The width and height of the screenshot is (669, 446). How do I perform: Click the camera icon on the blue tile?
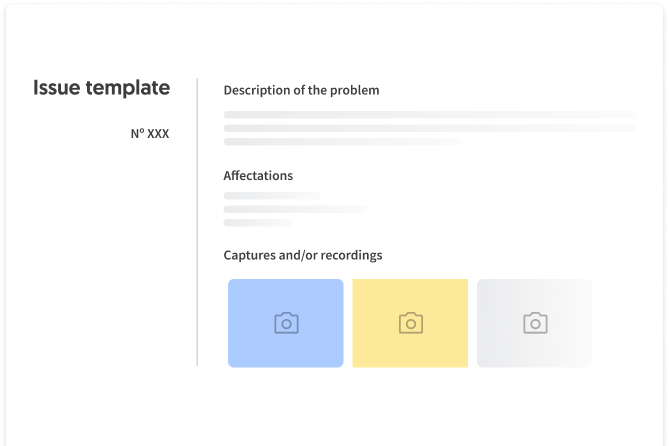click(x=286, y=323)
